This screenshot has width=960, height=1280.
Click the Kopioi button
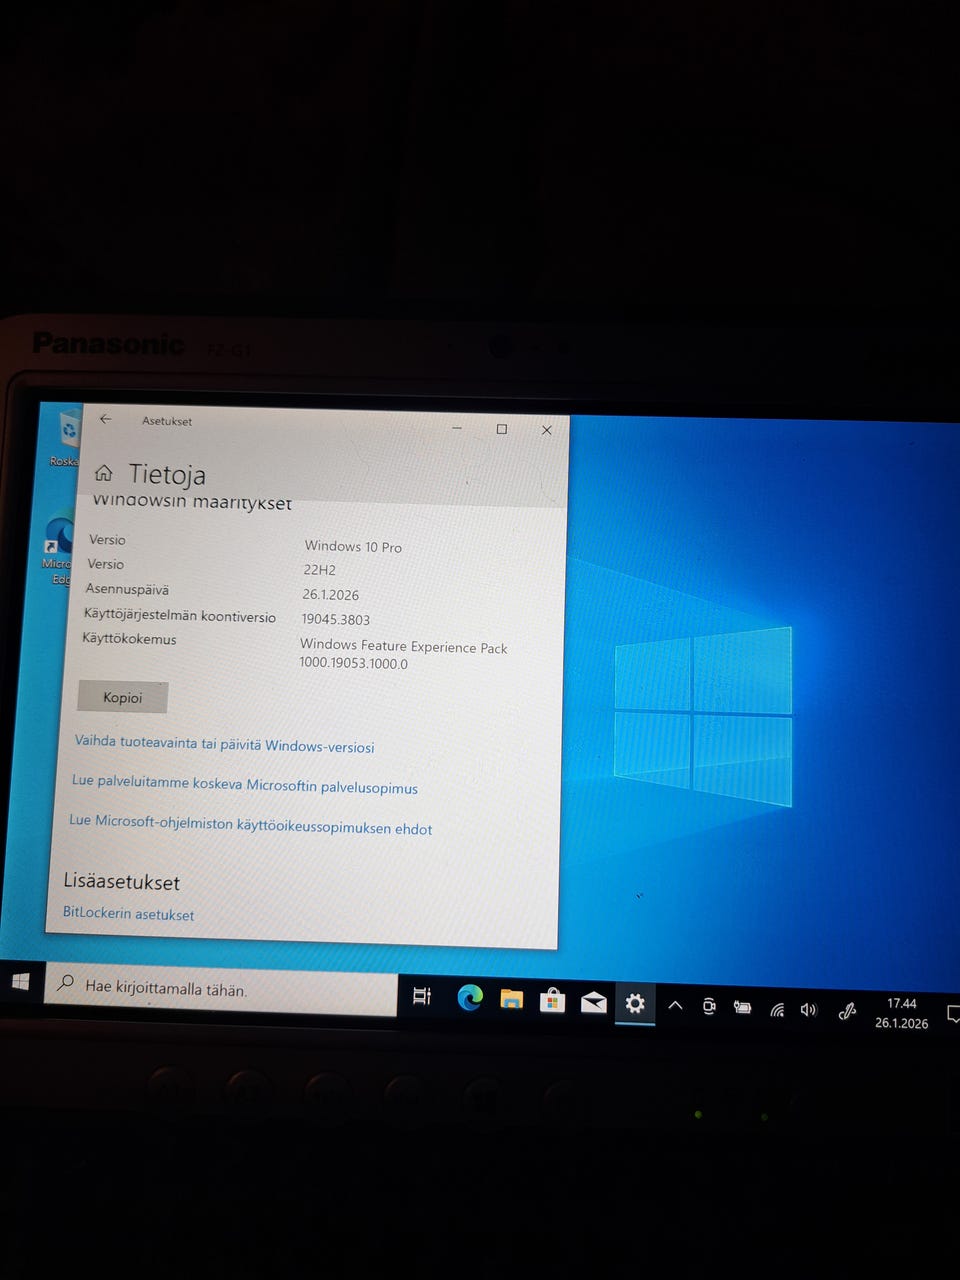122,697
